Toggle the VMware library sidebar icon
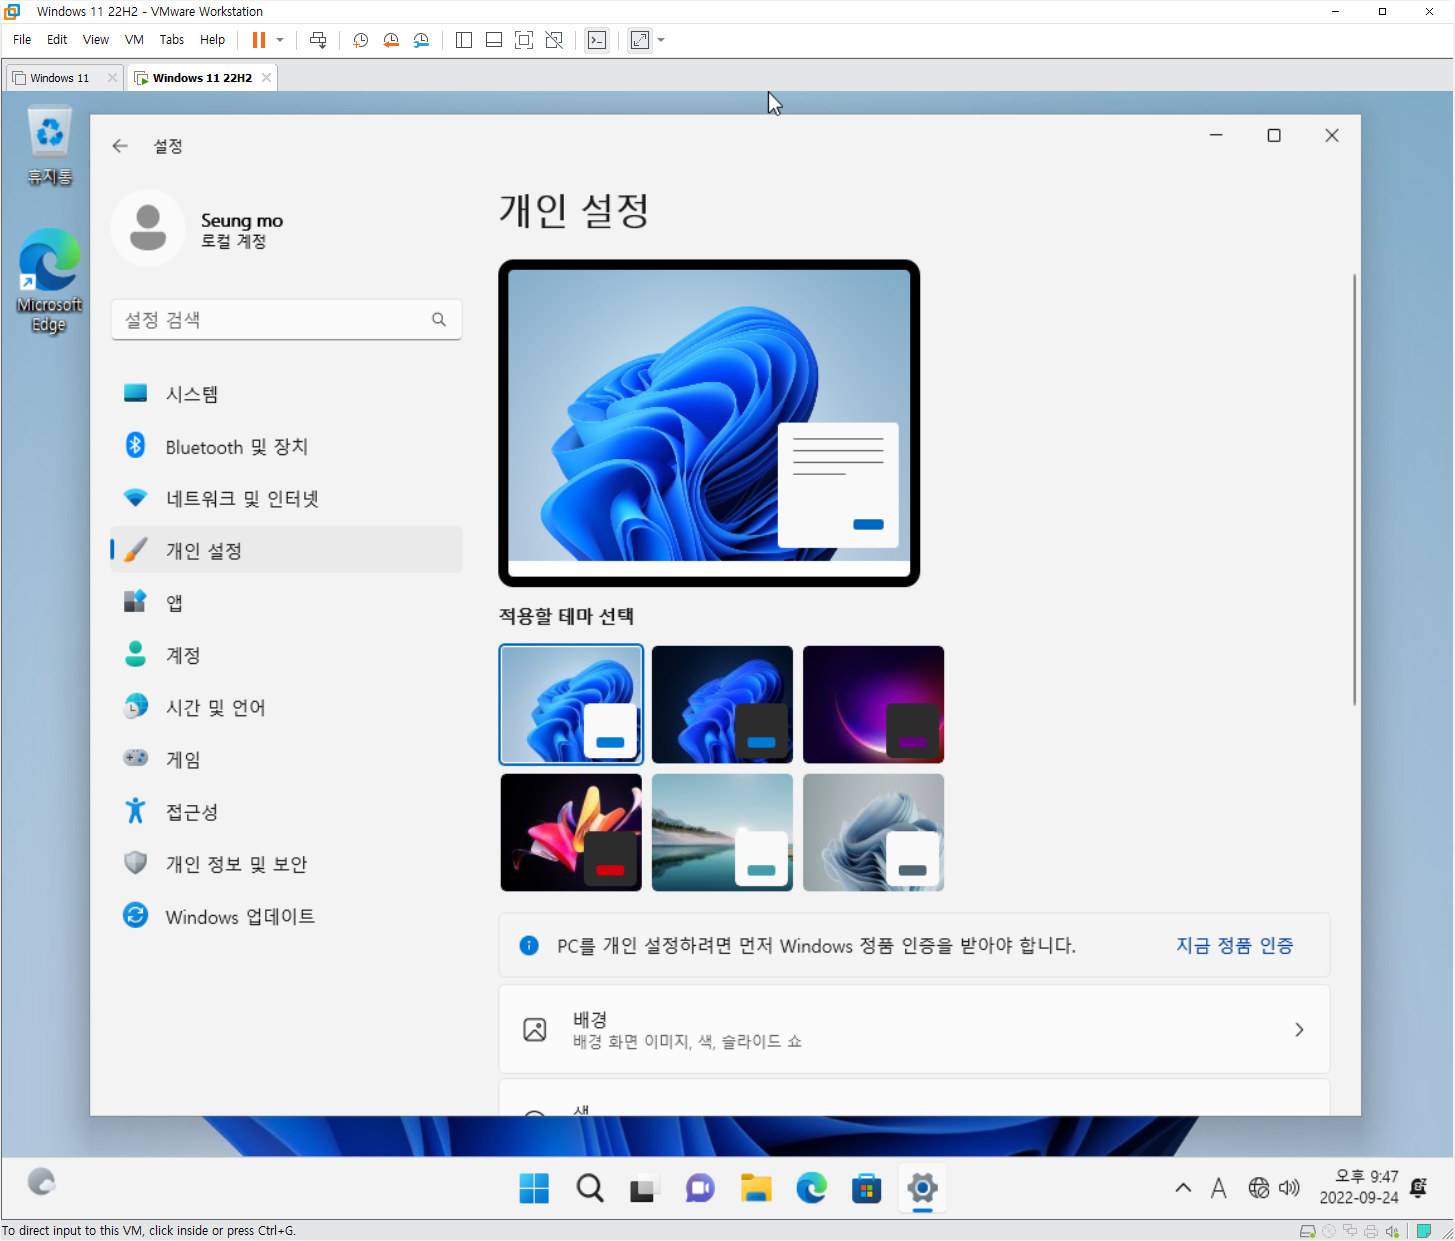This screenshot has height=1241, width=1455. [464, 40]
